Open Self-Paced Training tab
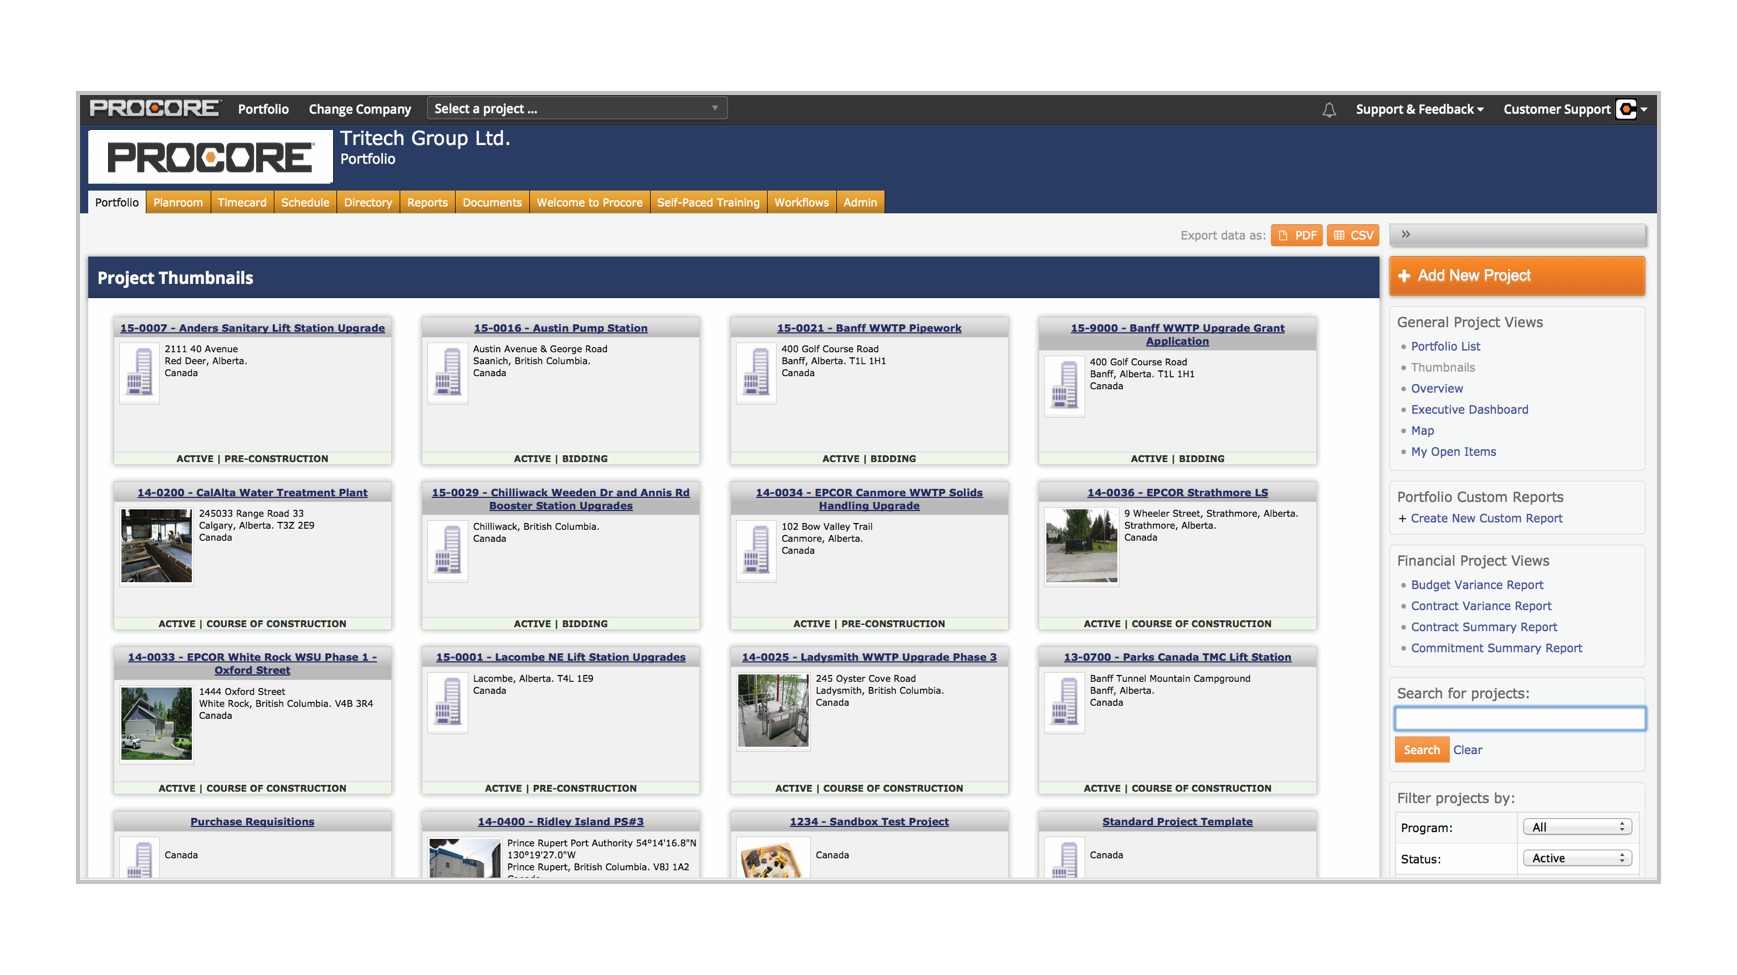Viewport: 1737px width, 975px height. pos(708,202)
